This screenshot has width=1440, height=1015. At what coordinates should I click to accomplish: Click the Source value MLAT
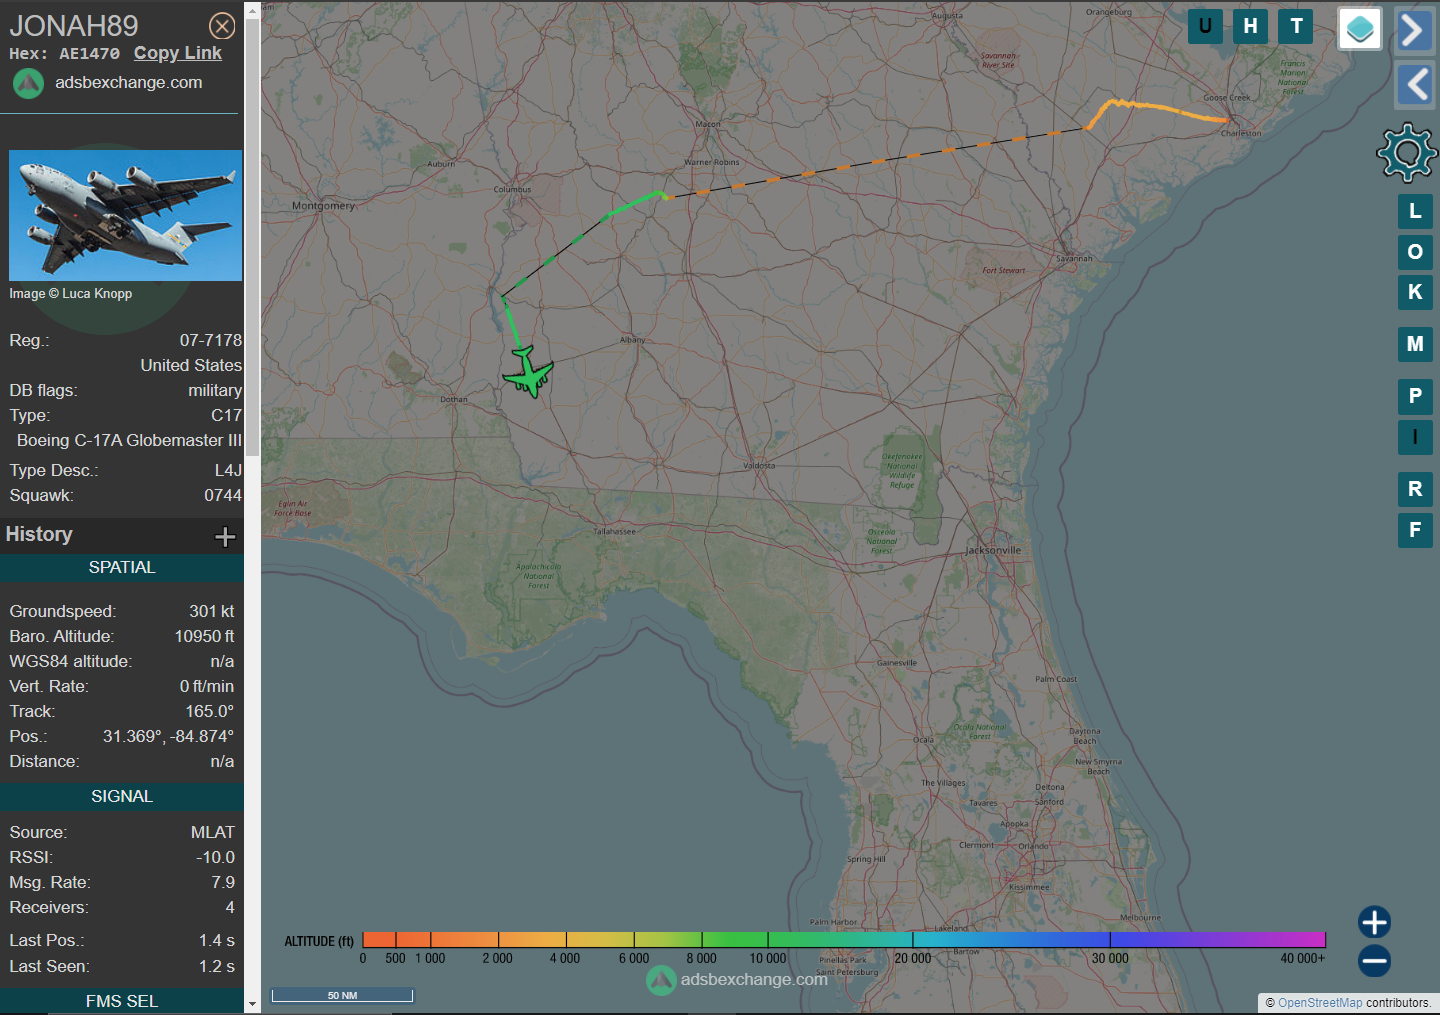(213, 832)
